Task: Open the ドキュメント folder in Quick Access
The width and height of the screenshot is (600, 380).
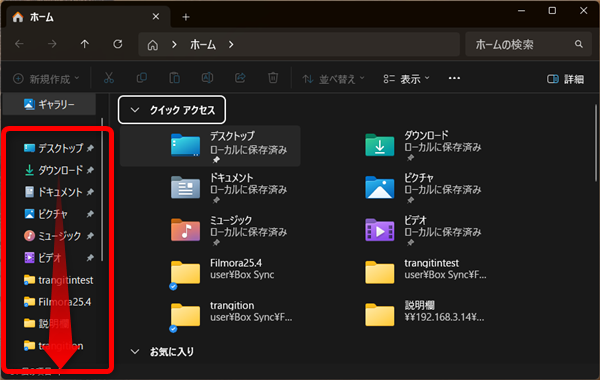Action: point(229,188)
